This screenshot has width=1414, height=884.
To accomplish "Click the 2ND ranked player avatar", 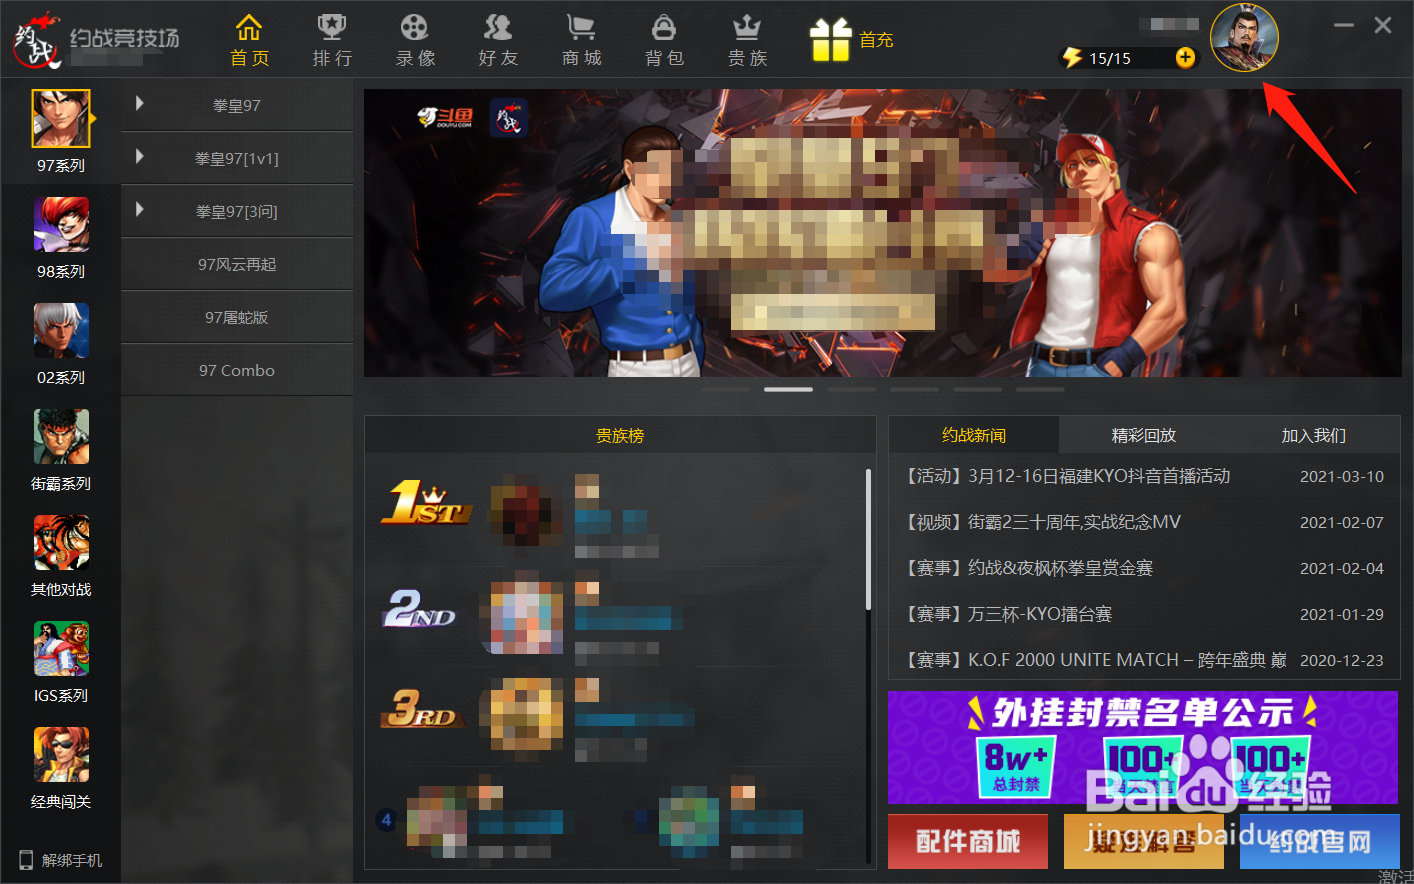I will pyautogui.click(x=522, y=616).
